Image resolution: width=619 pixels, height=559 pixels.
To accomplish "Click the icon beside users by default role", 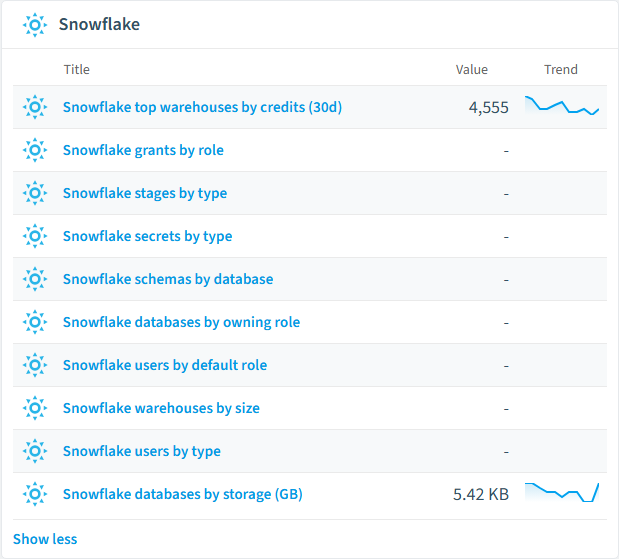I will (35, 365).
